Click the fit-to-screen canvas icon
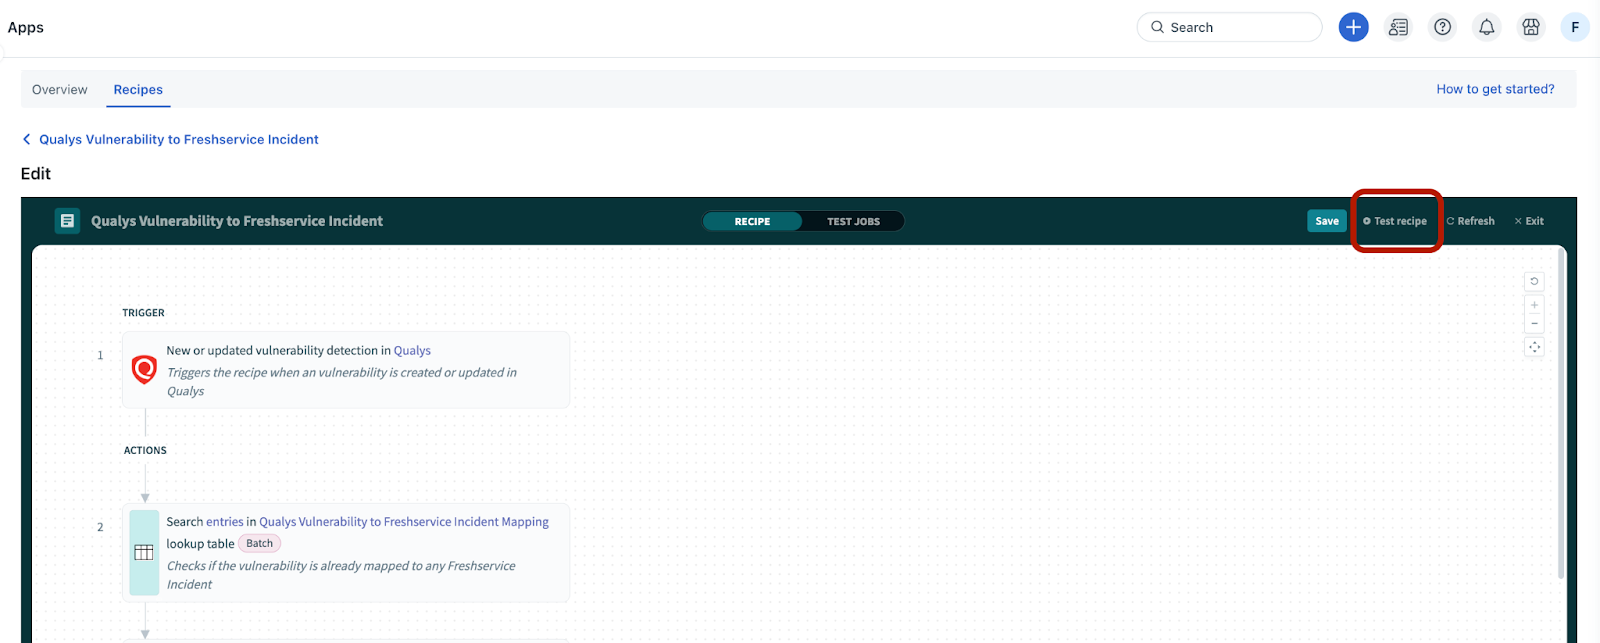The height and width of the screenshot is (643, 1600). click(x=1534, y=347)
